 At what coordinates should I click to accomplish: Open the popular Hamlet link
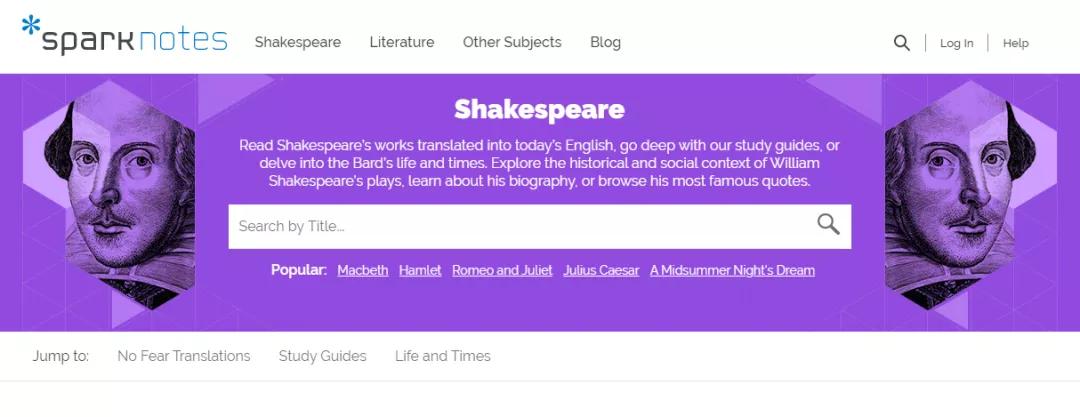(420, 270)
